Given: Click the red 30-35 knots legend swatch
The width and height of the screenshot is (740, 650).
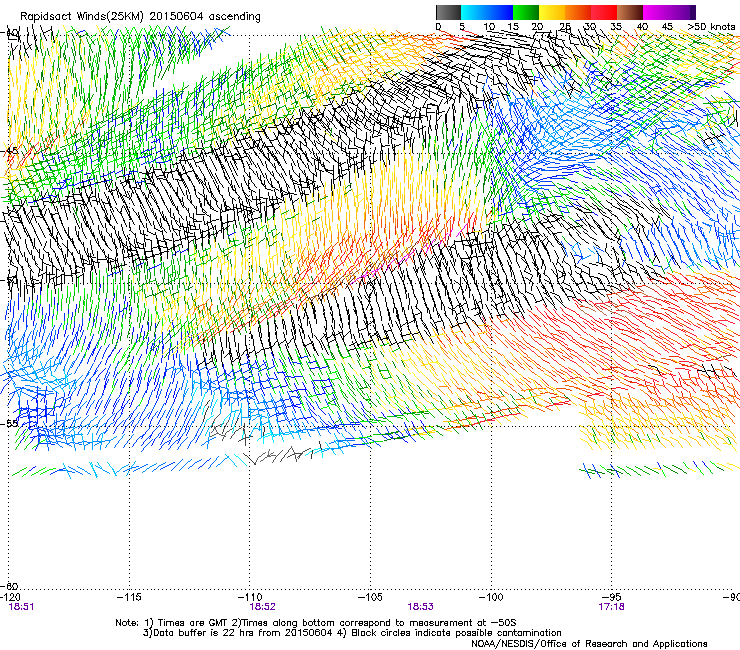Looking at the screenshot, I should point(604,12).
